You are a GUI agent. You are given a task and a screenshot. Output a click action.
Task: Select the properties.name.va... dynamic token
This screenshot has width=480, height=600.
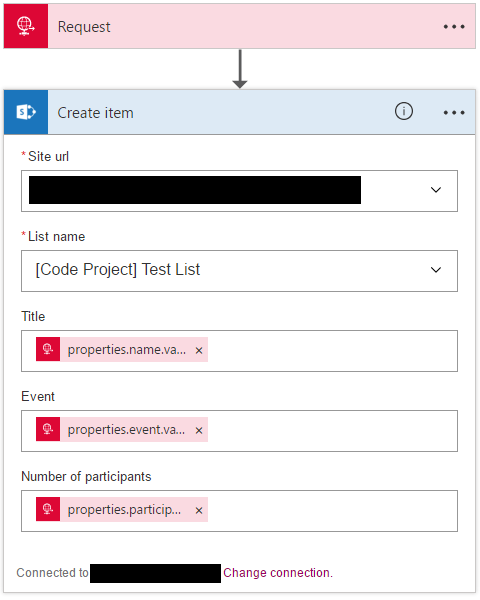[x=122, y=349]
